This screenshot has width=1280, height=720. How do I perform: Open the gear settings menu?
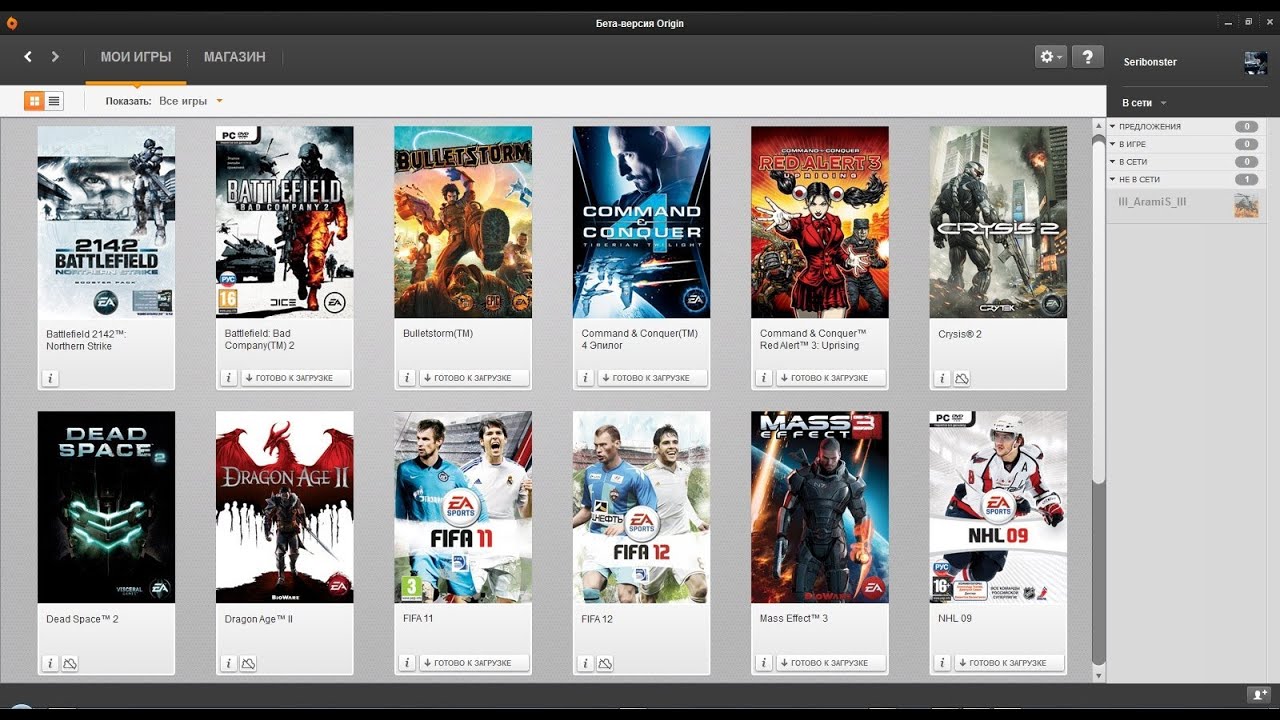tap(1051, 57)
